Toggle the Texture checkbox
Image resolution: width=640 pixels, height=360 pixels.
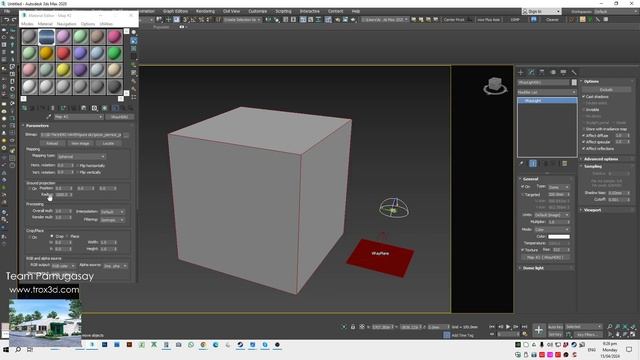(x=523, y=249)
